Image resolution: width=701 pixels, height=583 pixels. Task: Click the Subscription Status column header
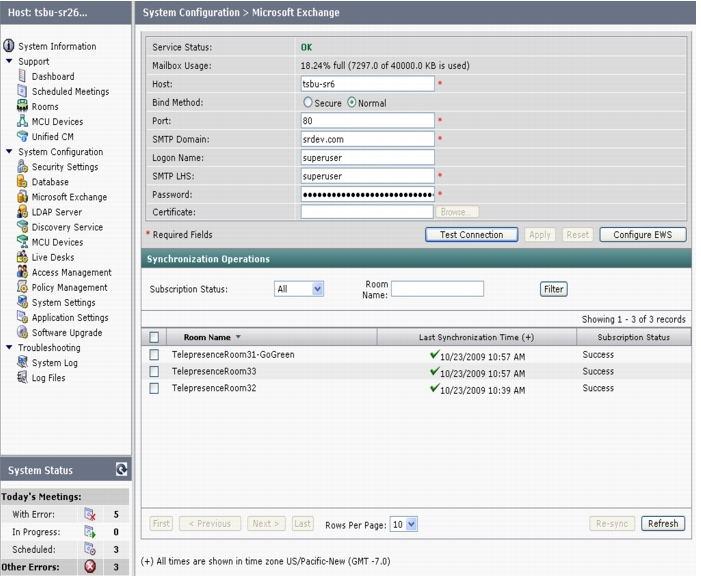(633, 338)
